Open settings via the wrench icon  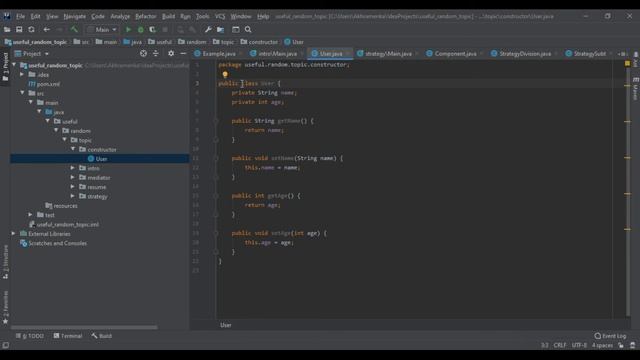coord(208,30)
